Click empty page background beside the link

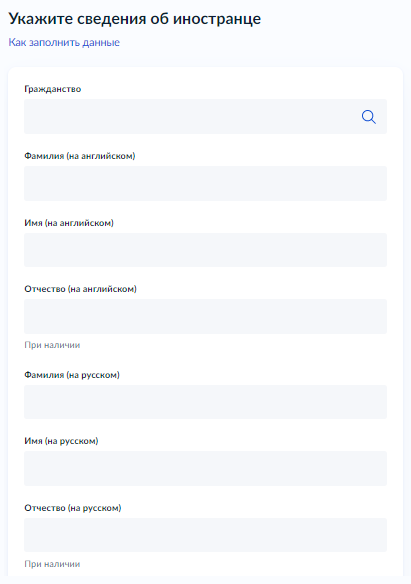click(x=261, y=42)
